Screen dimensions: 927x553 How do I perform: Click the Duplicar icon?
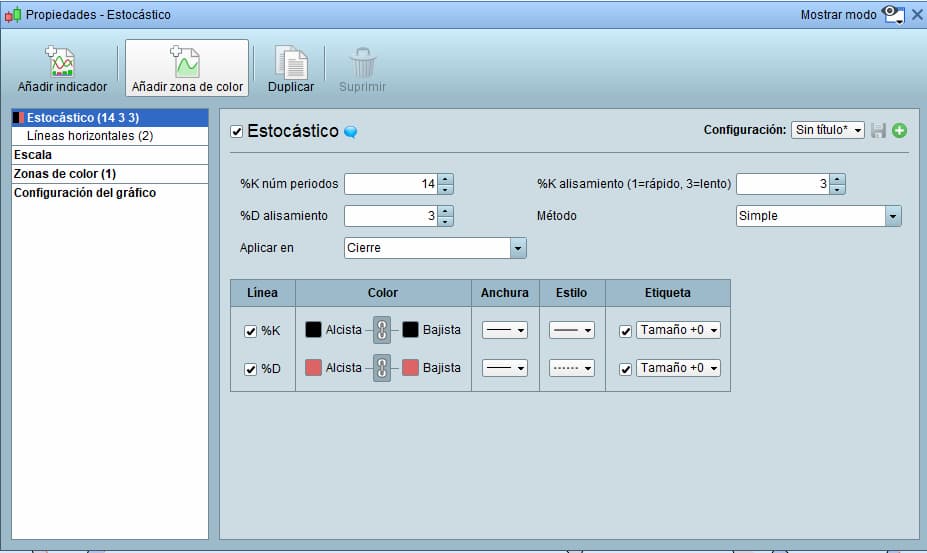click(x=291, y=62)
